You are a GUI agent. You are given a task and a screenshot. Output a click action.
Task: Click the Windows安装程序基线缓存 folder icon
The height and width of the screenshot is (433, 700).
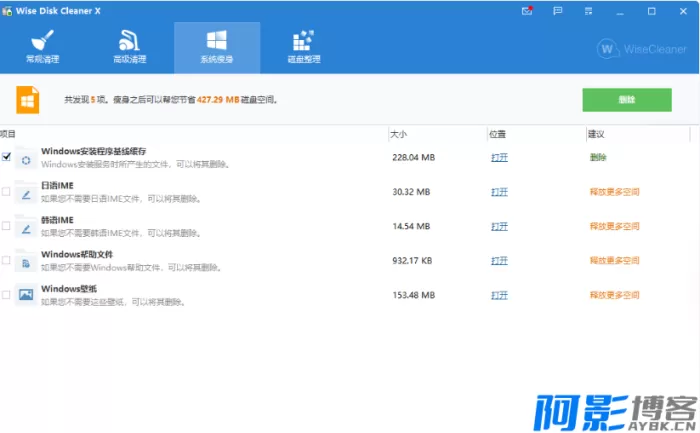(x=25, y=158)
